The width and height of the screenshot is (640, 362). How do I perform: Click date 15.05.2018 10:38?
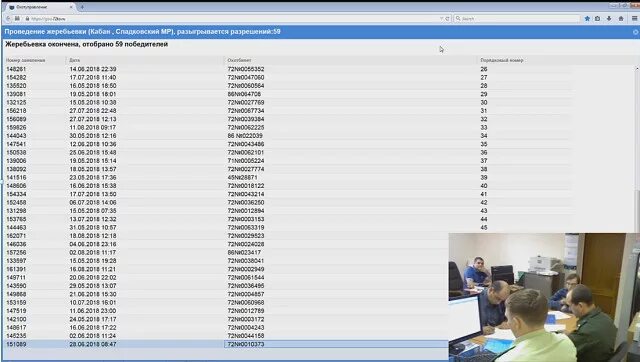[93, 102]
